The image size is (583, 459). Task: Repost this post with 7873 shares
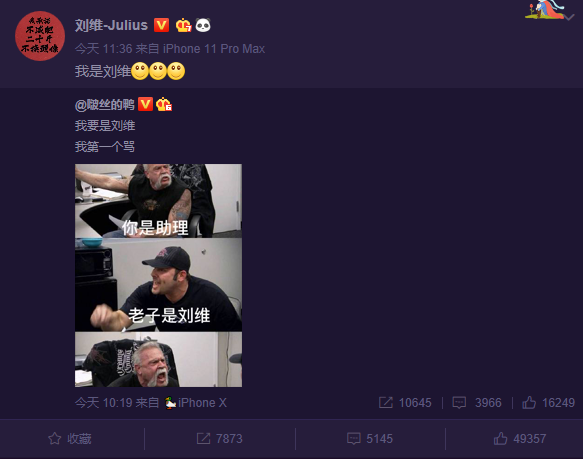coord(219,439)
